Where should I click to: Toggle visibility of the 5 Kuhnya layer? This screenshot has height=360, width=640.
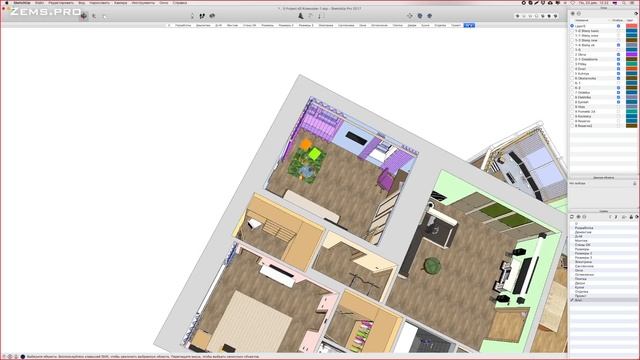click(x=618, y=73)
